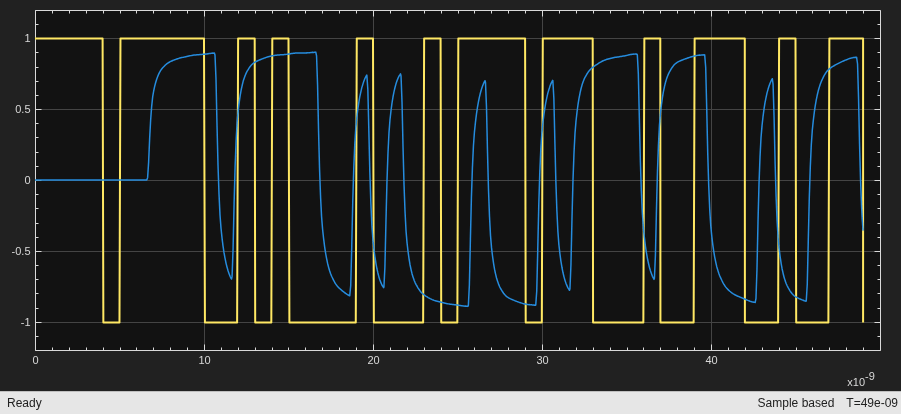Viewport: 901px width, 414px height.
Task: Select the yellow low segment spanning 15 to 19
Action: [323, 323]
